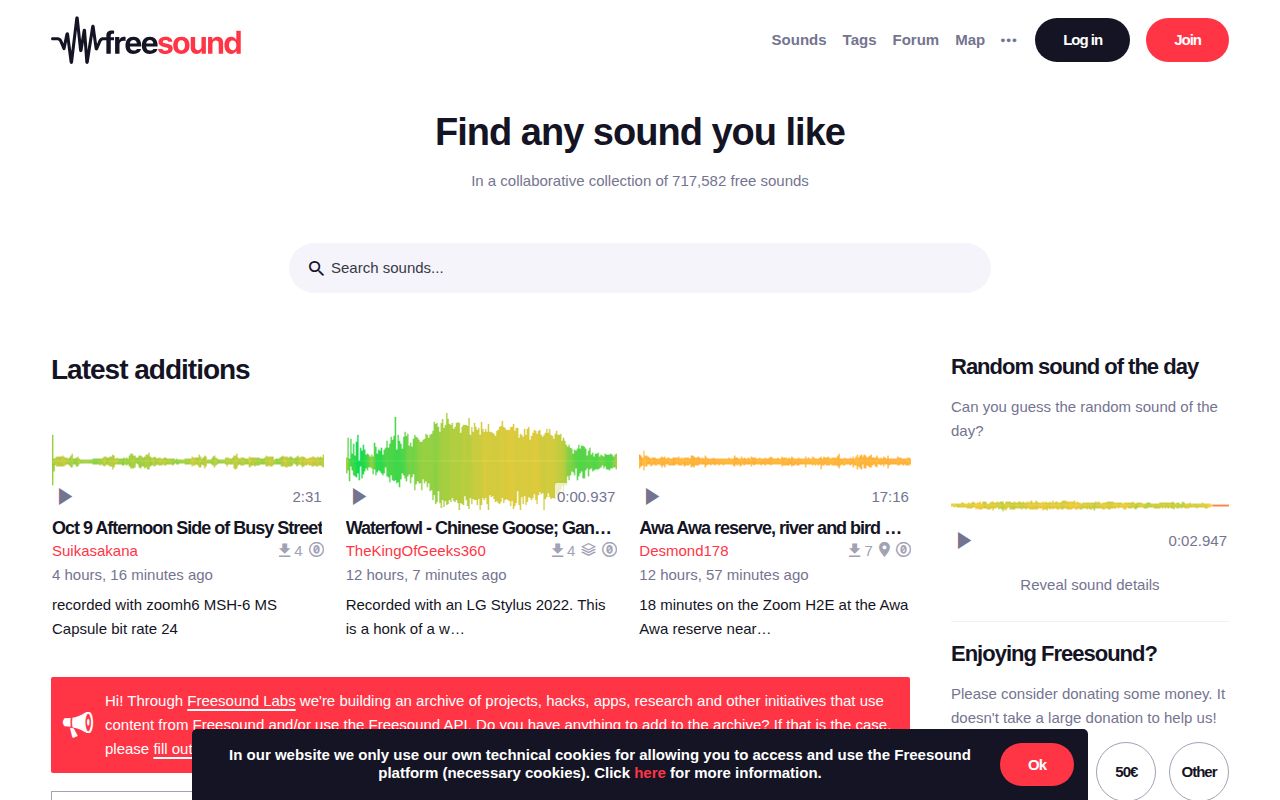Click the pack icon on the Waterfowl sound

[x=587, y=549]
